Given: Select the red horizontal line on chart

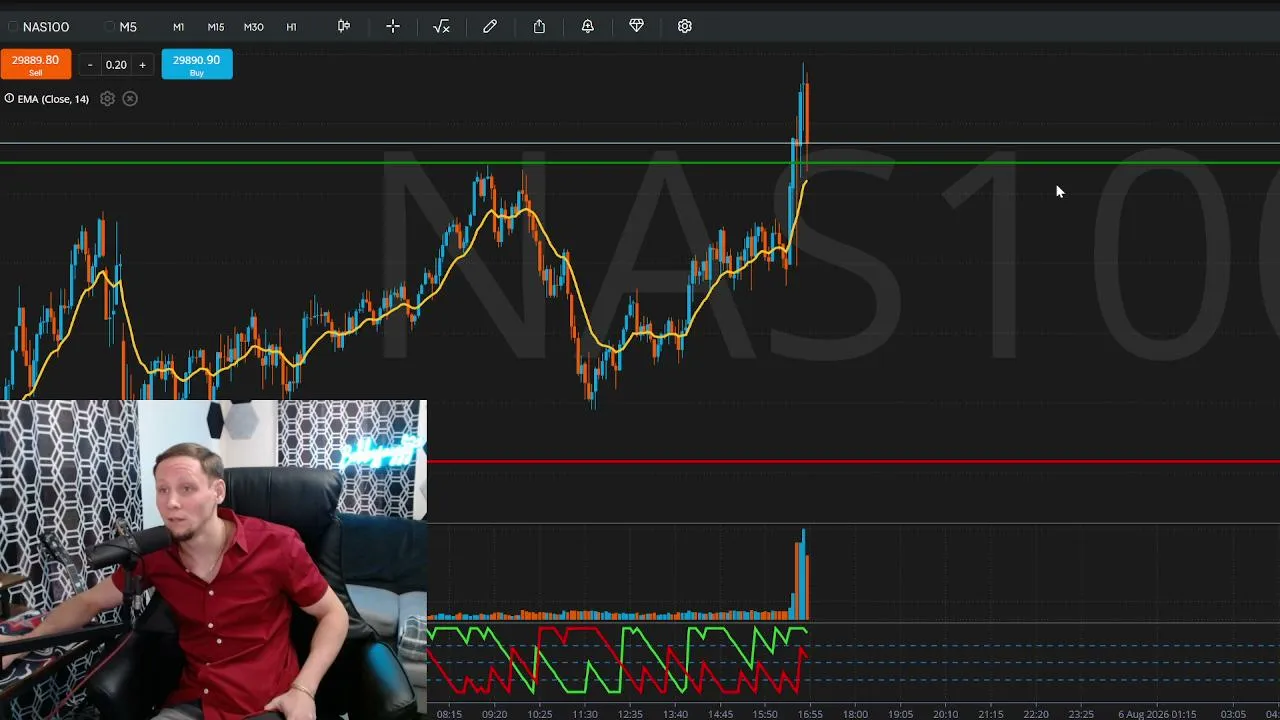Looking at the screenshot, I should tap(853, 461).
